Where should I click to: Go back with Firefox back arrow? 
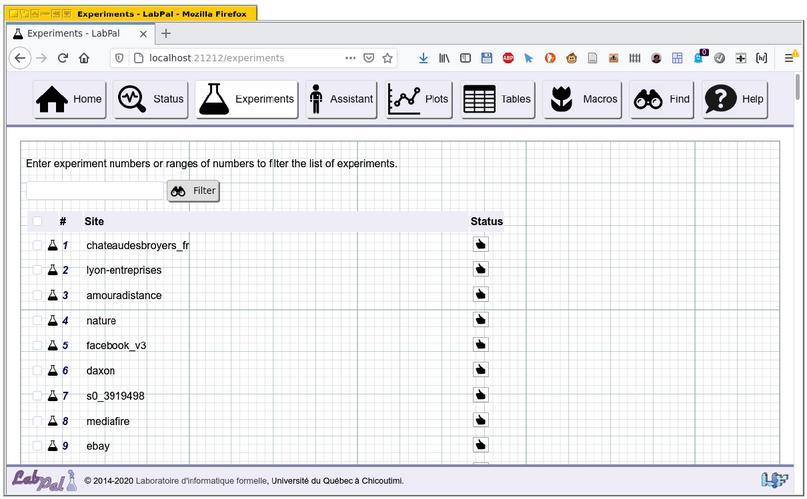pos(20,58)
